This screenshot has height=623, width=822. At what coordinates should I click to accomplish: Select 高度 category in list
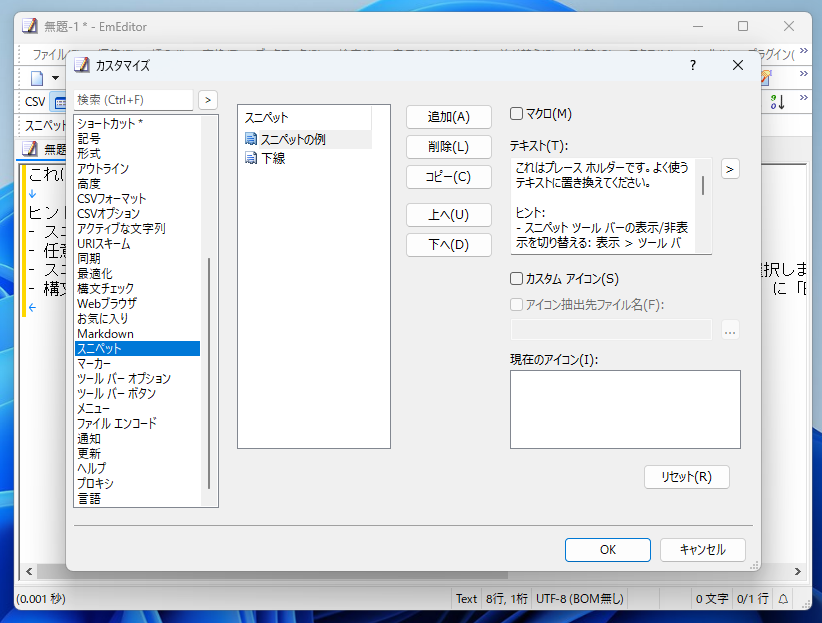pyautogui.click(x=137, y=184)
